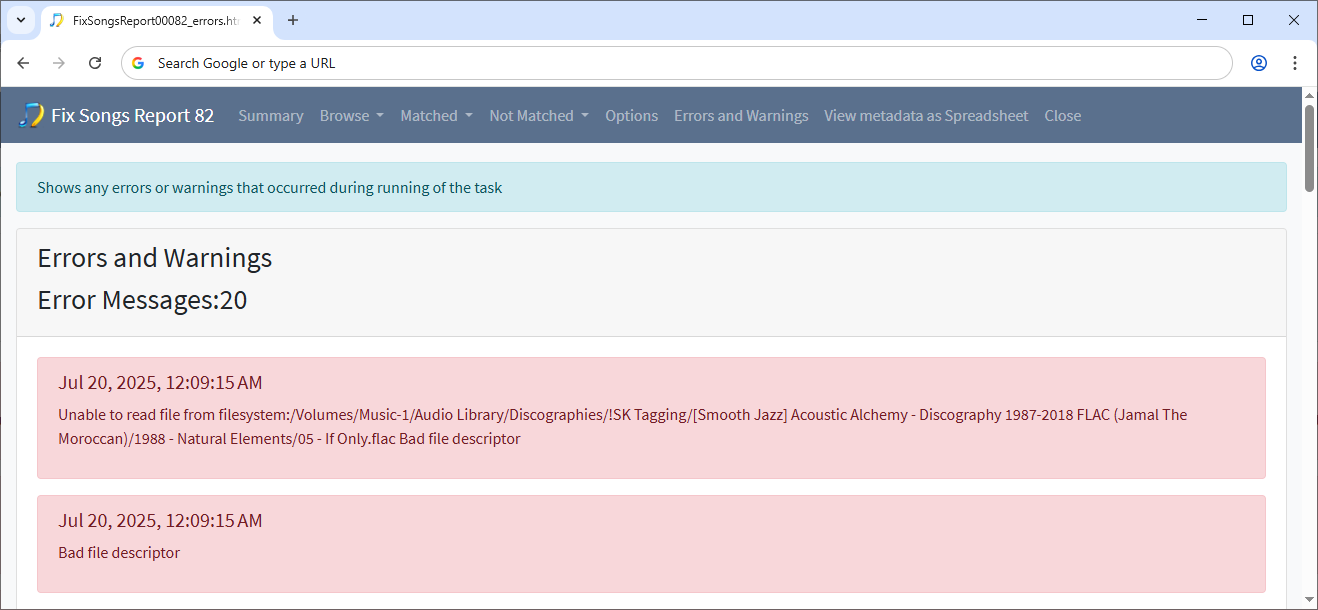The image size is (1318, 610).
Task: Open the Options page
Action: [x=631, y=116]
